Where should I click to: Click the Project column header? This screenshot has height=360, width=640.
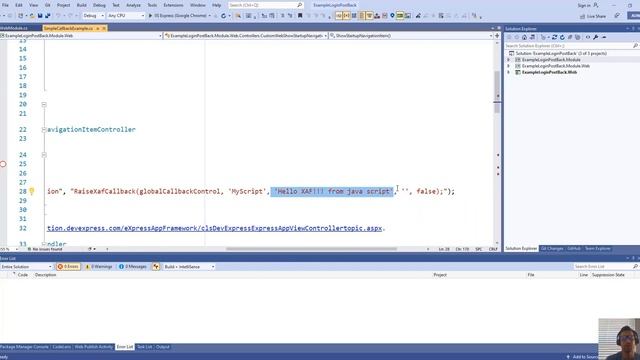coord(440,275)
